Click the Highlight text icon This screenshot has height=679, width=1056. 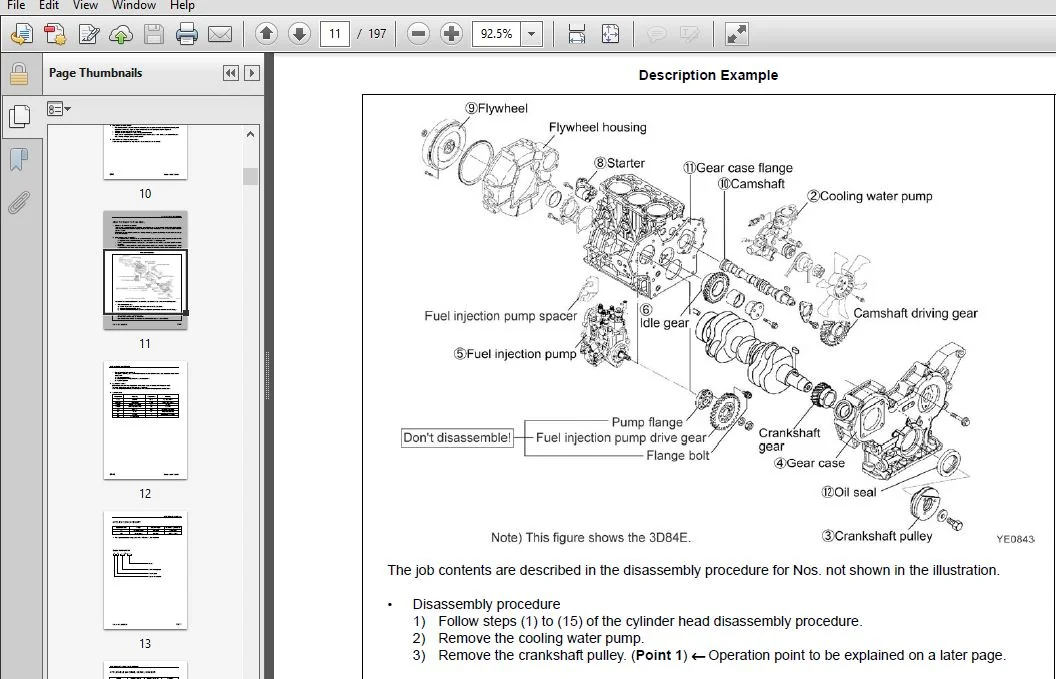click(690, 34)
